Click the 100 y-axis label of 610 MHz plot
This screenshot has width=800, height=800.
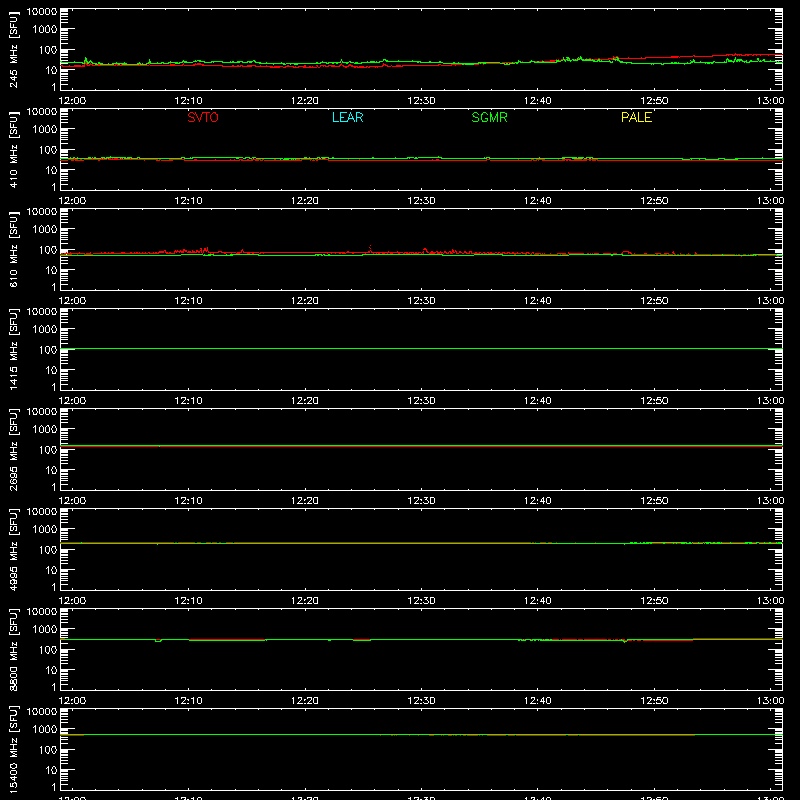tap(48, 250)
